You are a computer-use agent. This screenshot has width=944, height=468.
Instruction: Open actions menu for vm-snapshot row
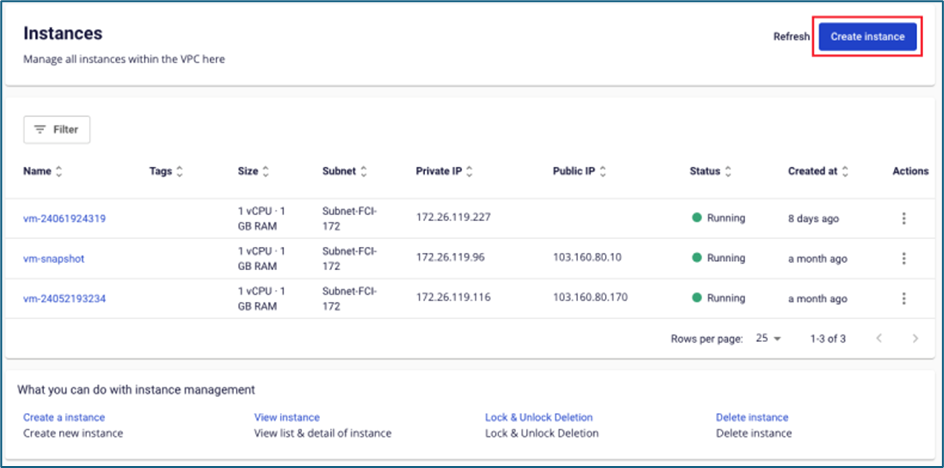coord(903,258)
